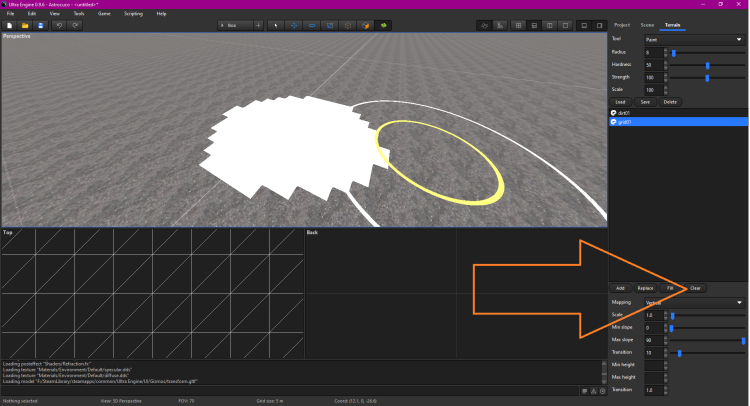Switch to the Scene tab
Viewport: 750px width, 406px height.
(647, 23)
